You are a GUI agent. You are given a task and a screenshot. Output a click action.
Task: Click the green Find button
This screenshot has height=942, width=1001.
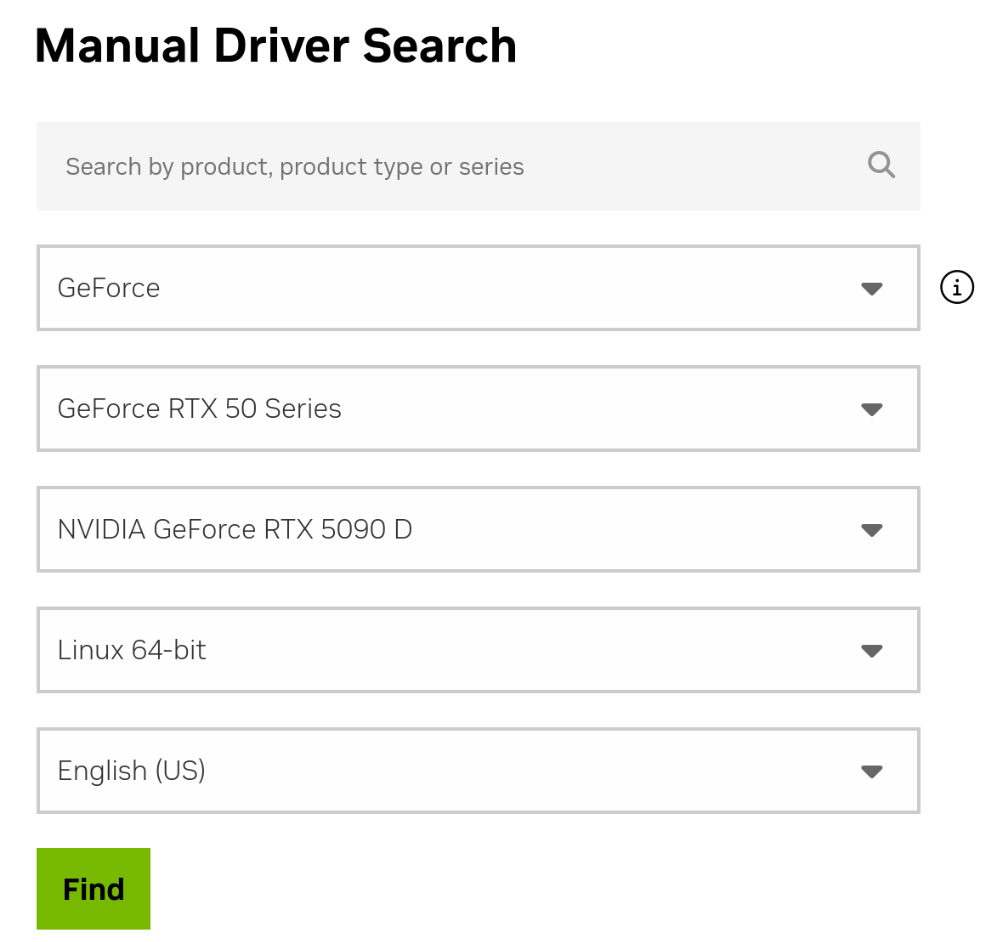click(x=93, y=888)
